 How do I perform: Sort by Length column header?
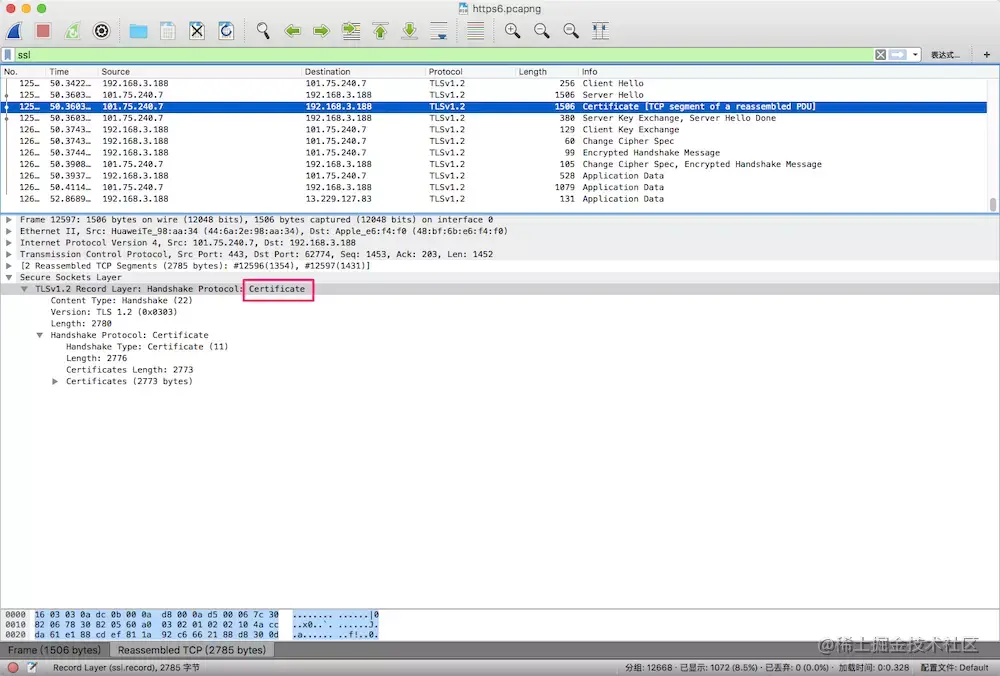[x=547, y=71]
